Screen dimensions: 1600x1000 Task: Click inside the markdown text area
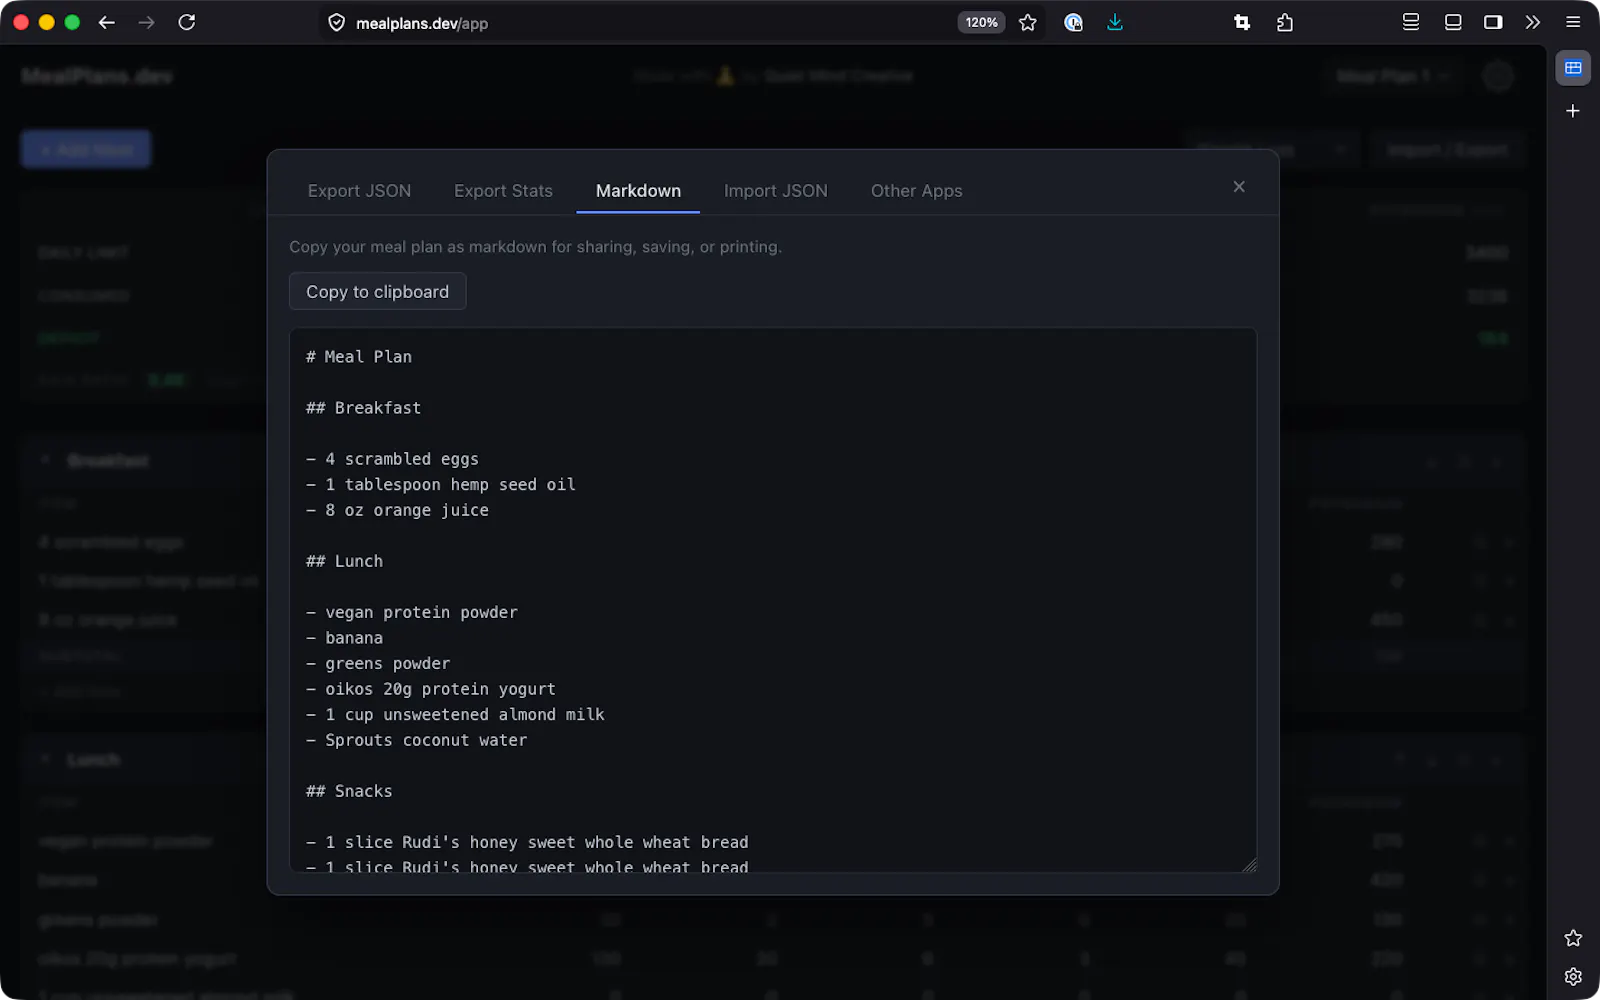pyautogui.click(x=772, y=600)
